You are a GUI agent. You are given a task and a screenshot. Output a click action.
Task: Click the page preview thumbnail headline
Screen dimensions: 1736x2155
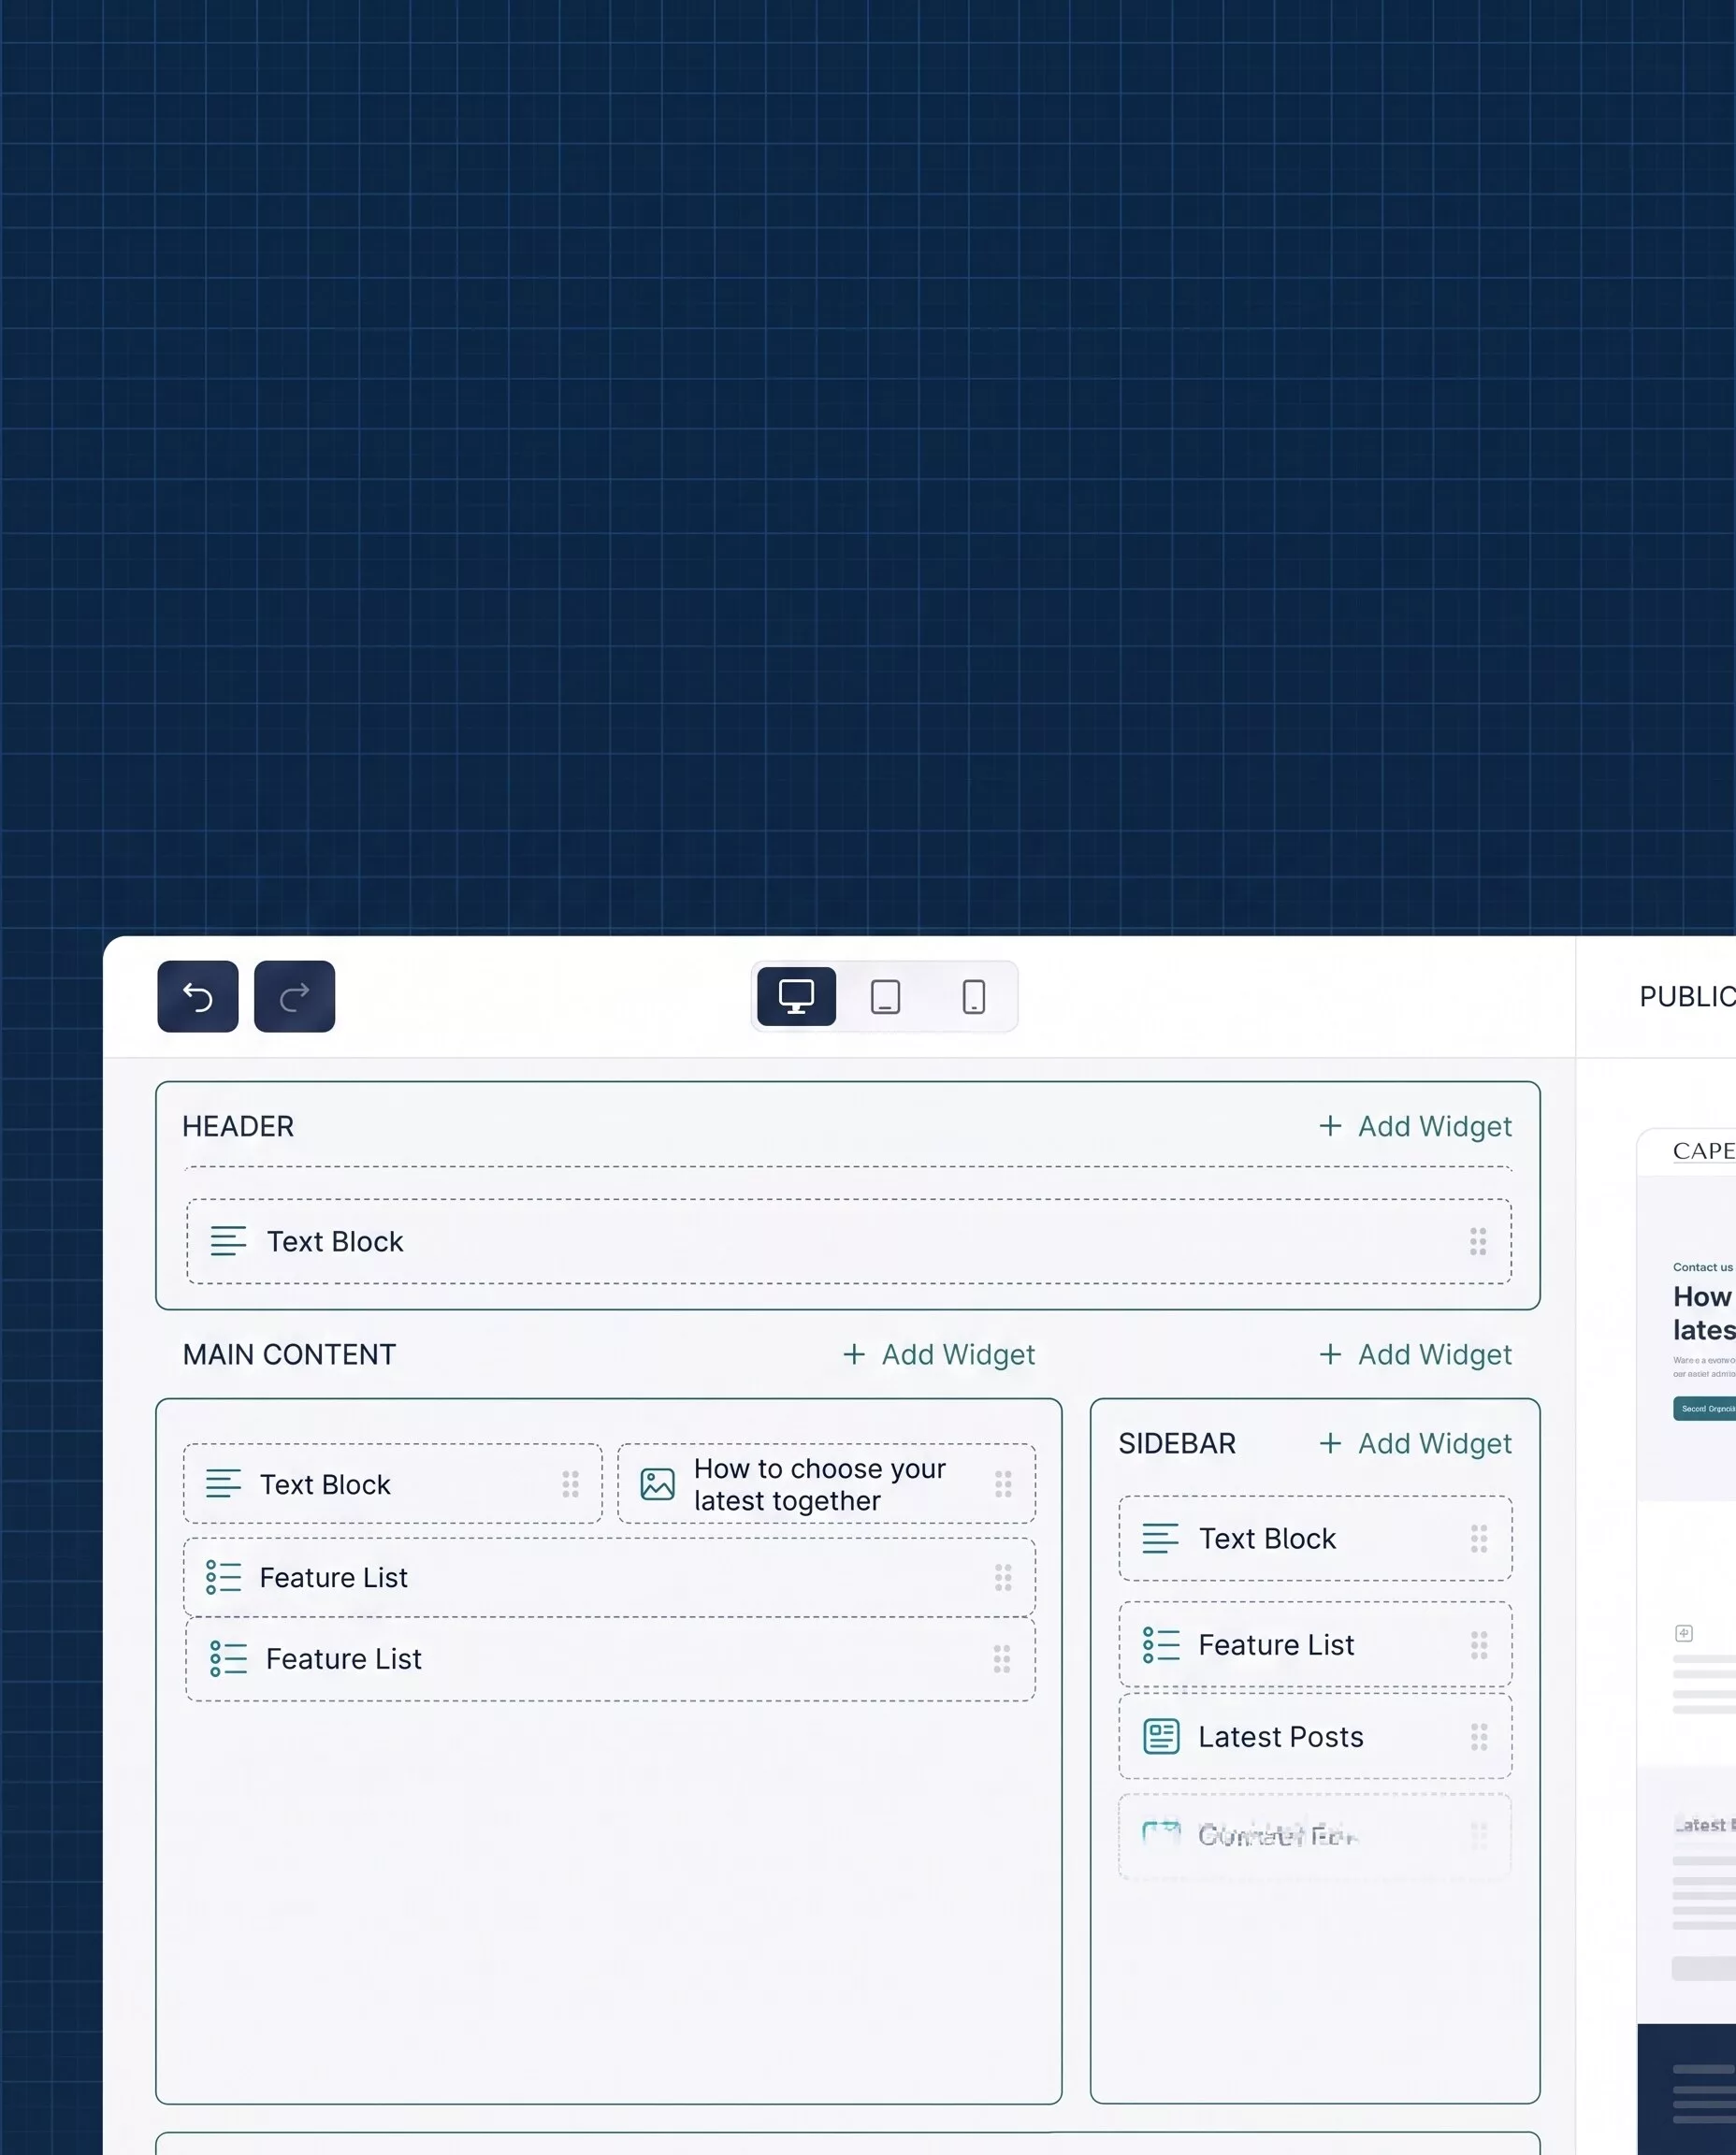coord(1704,1313)
